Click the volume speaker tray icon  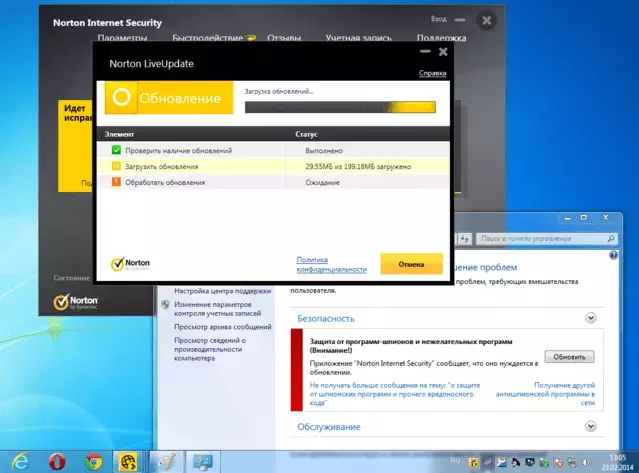coord(586,462)
